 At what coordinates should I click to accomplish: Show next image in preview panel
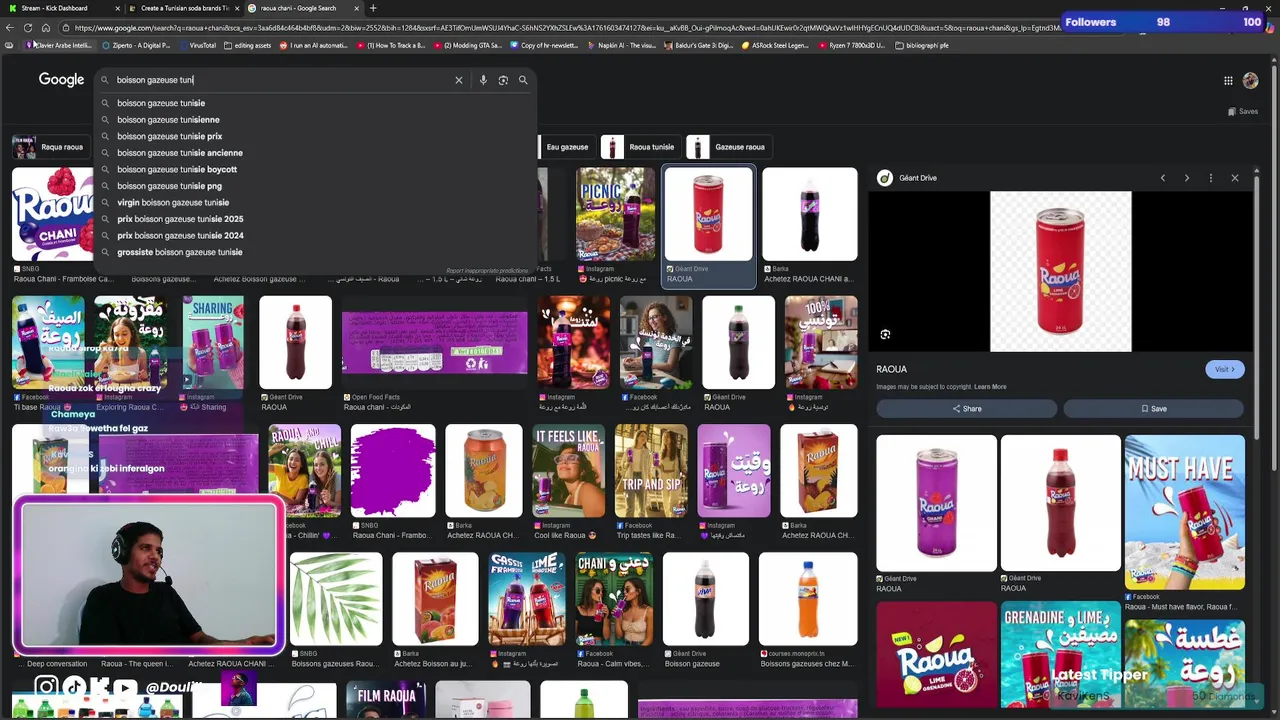point(1187,178)
